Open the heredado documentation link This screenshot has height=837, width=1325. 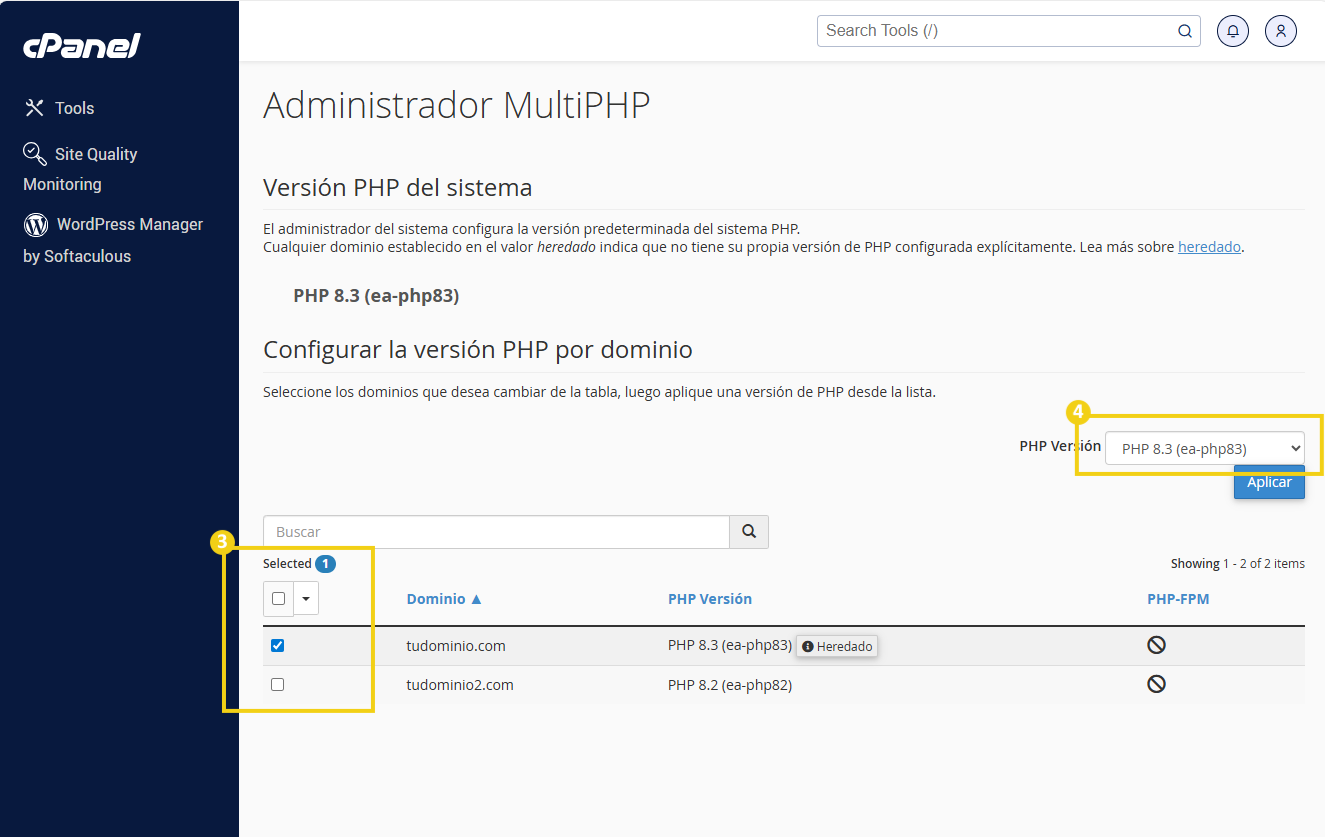1209,246
